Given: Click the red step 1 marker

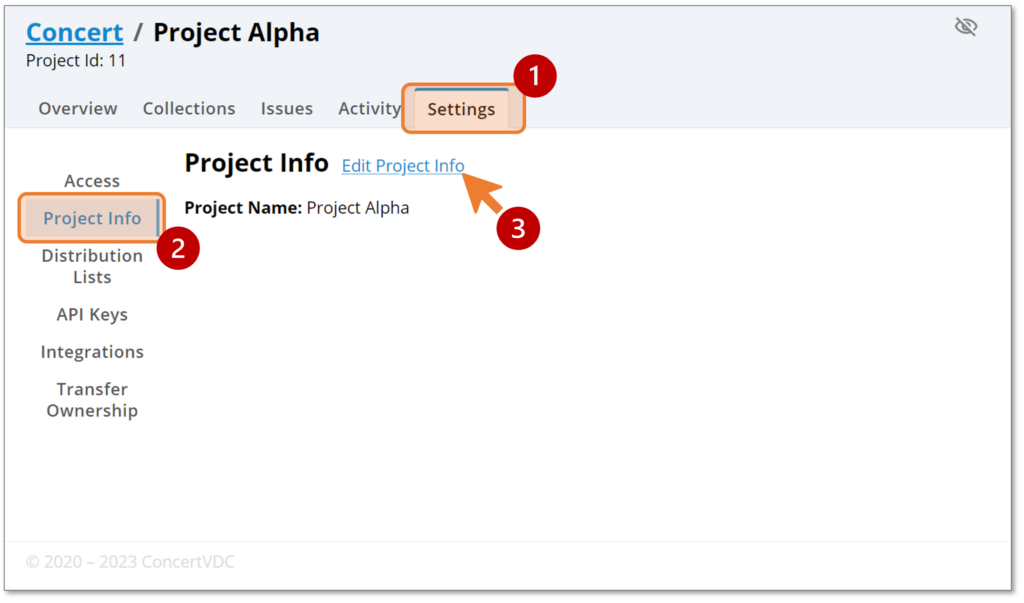Looking at the screenshot, I should 534,76.
